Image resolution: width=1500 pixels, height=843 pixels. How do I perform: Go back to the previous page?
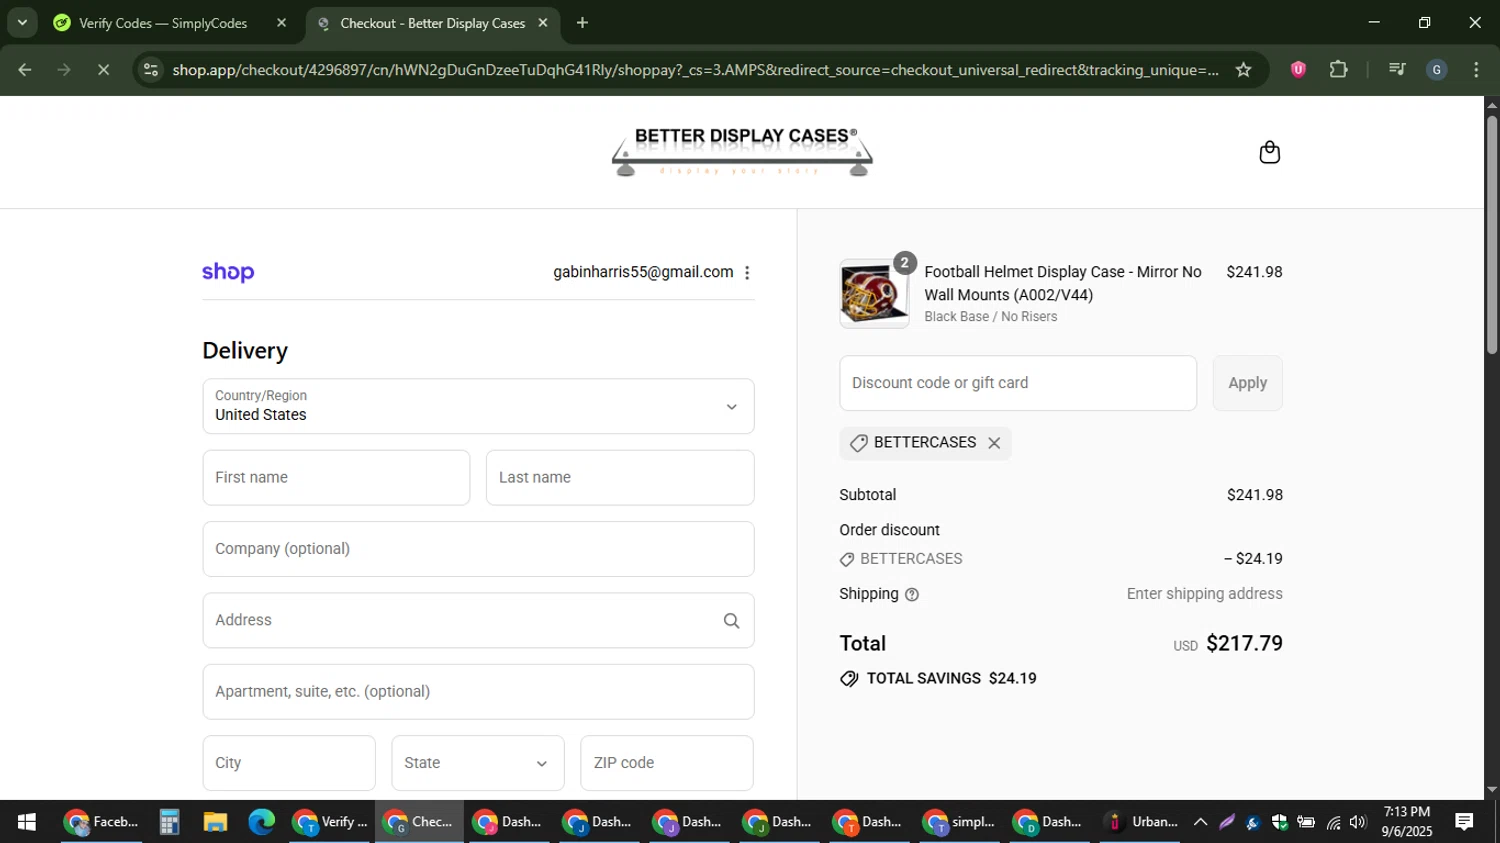tap(25, 70)
